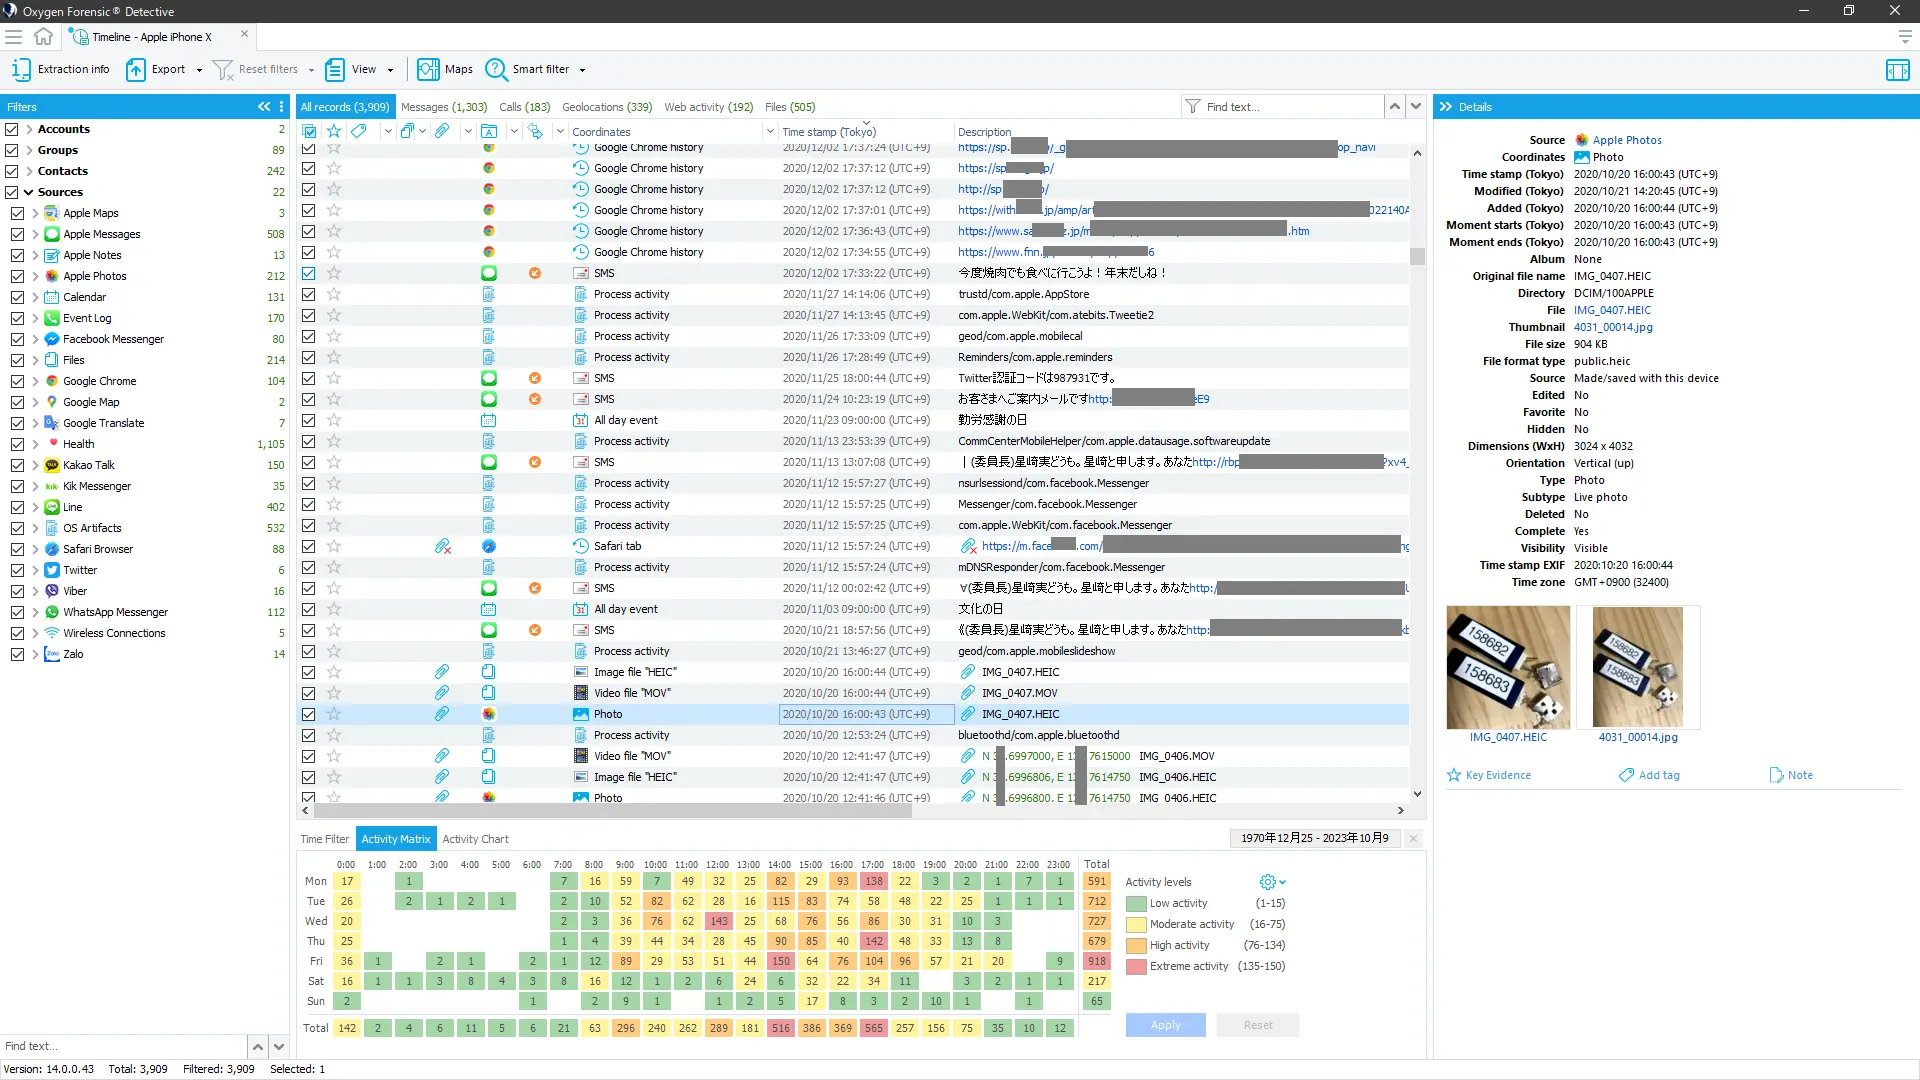Open activity levels gear settings
This screenshot has height=1080, width=1920.
tap(1268, 882)
